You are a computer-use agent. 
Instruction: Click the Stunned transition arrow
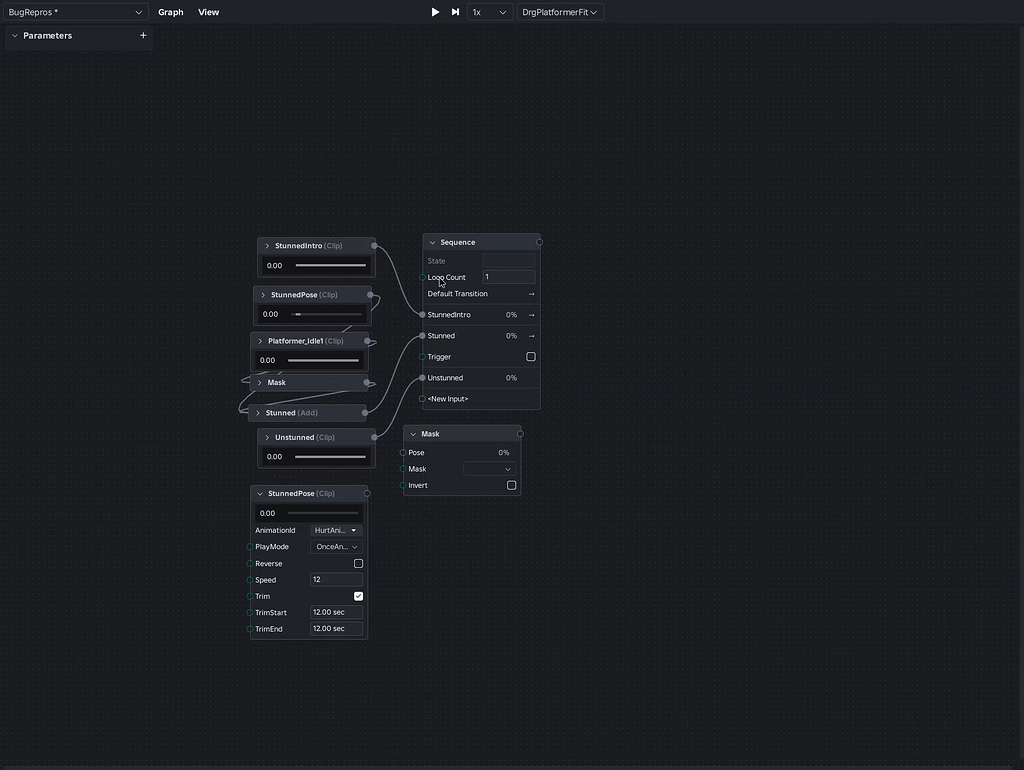point(531,336)
